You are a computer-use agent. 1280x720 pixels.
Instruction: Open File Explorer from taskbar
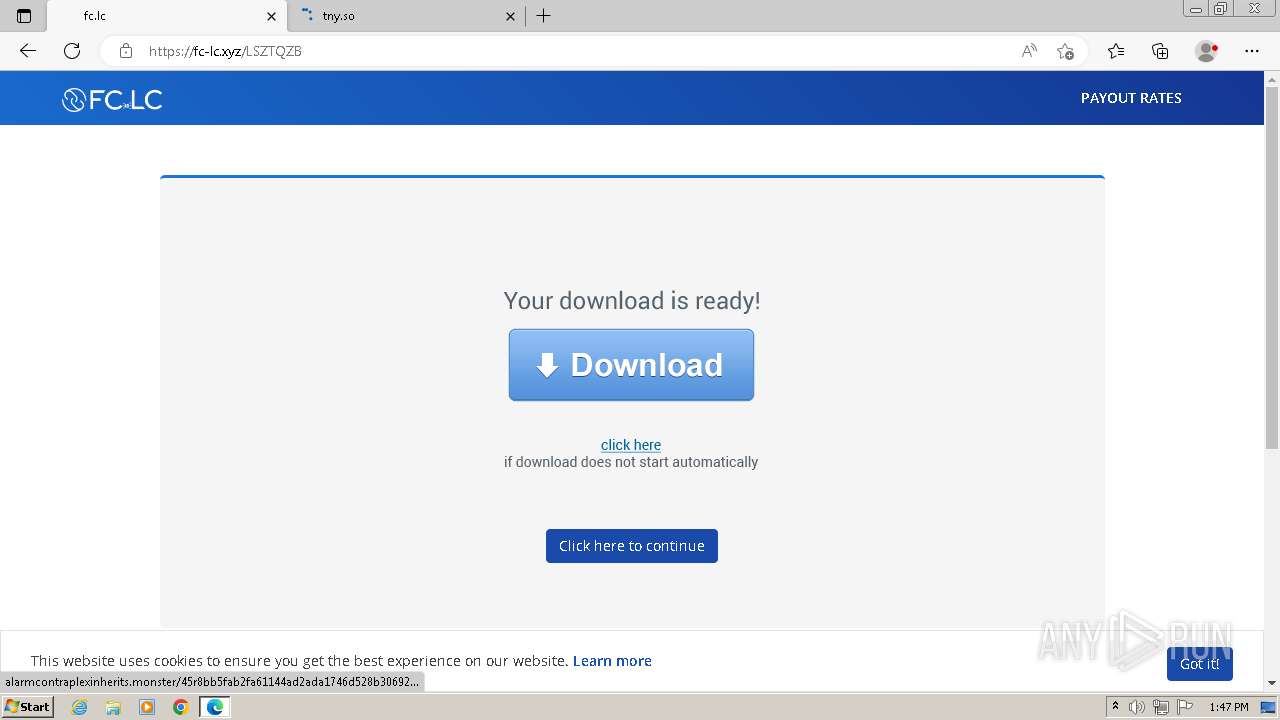tap(113, 707)
